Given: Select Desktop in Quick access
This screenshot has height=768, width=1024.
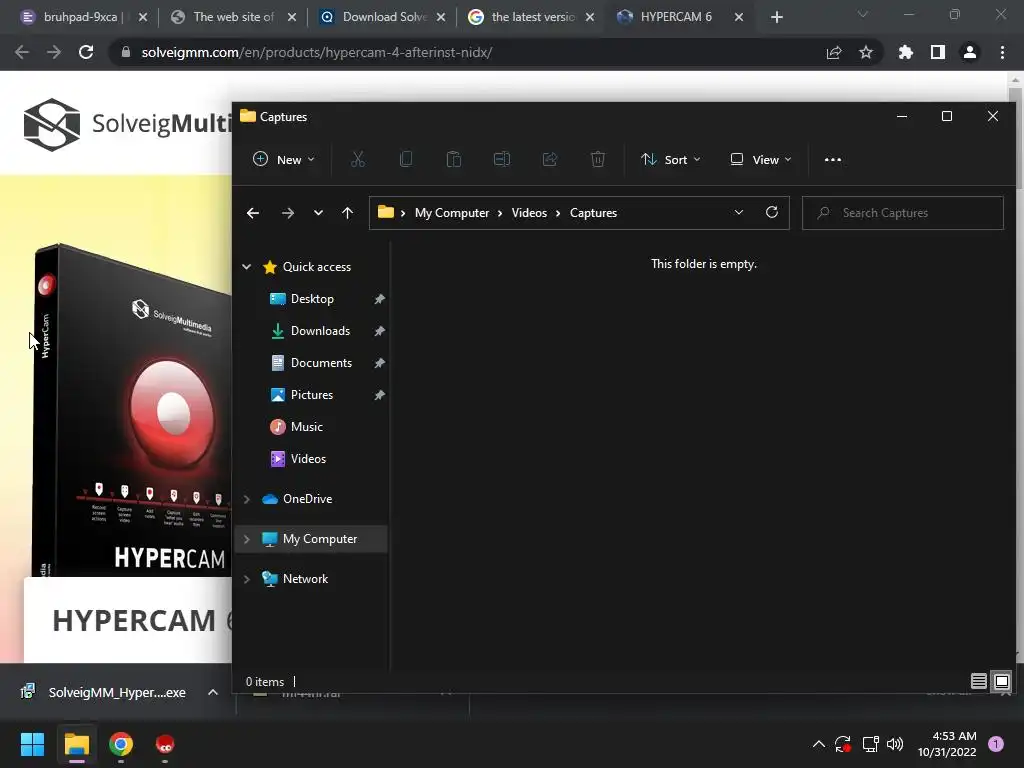Looking at the screenshot, I should (312, 298).
